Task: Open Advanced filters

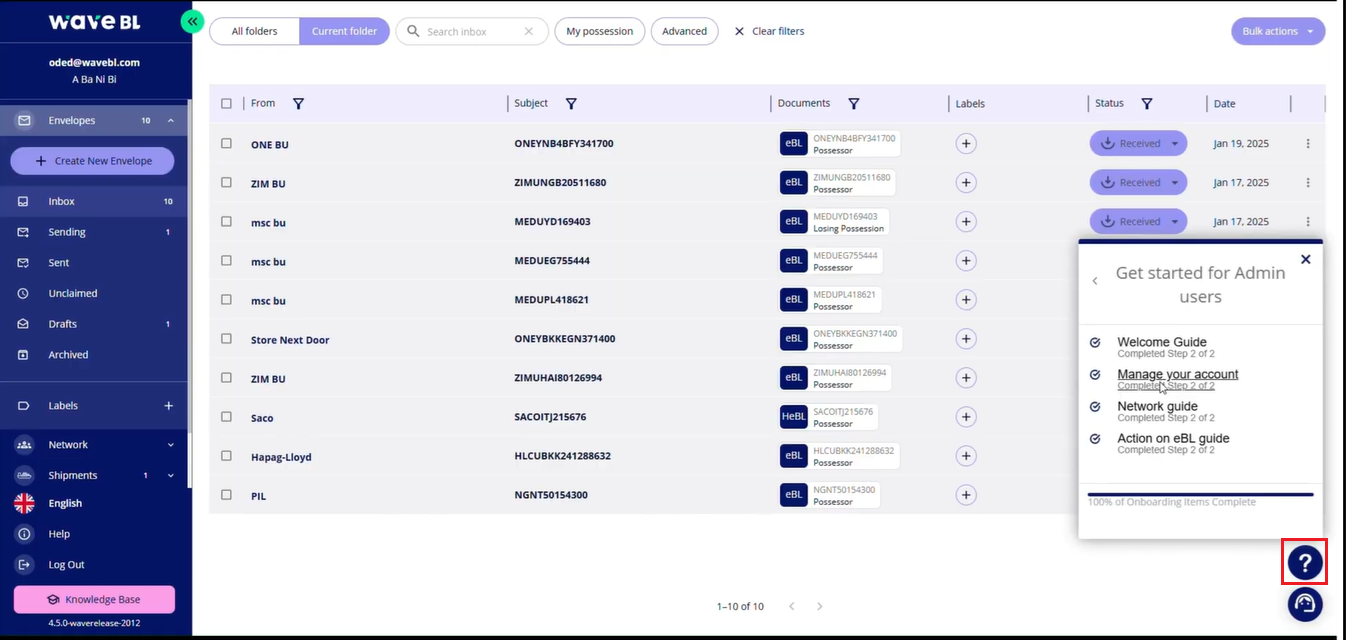Action: pos(684,31)
